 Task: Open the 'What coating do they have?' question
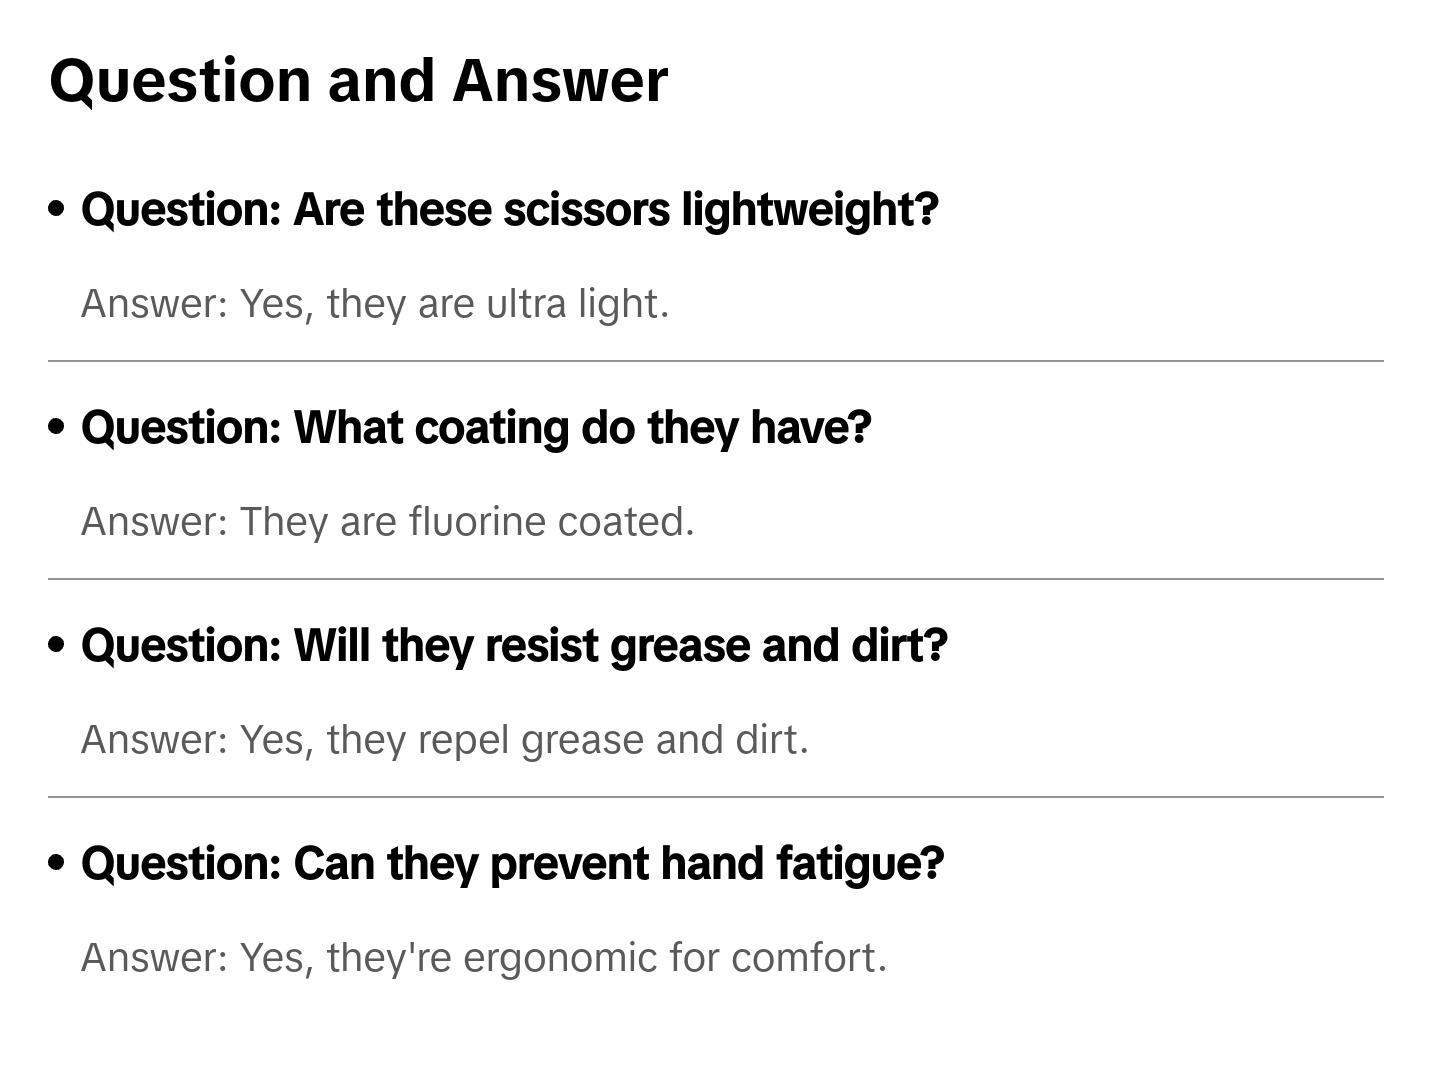click(x=476, y=428)
